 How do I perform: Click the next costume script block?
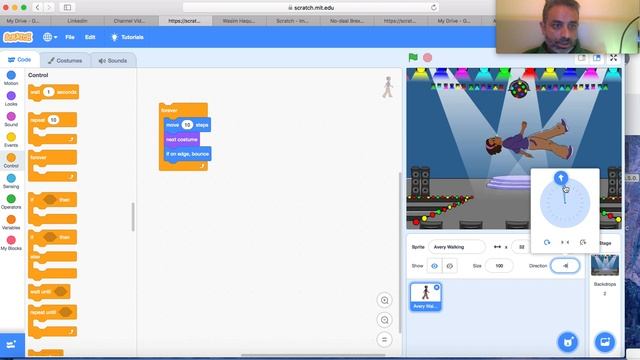(x=182, y=140)
